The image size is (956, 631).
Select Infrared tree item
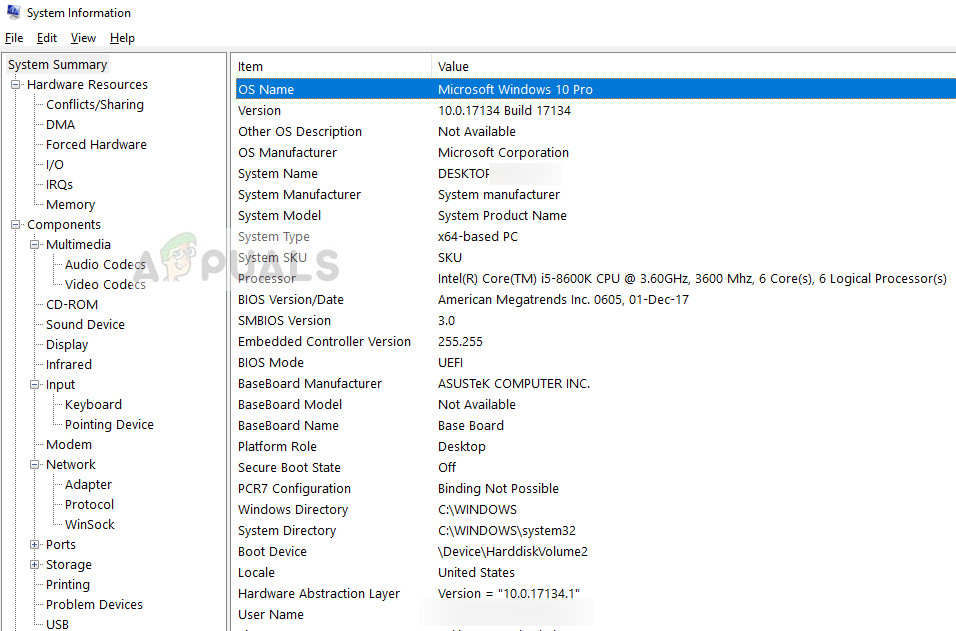(x=69, y=365)
